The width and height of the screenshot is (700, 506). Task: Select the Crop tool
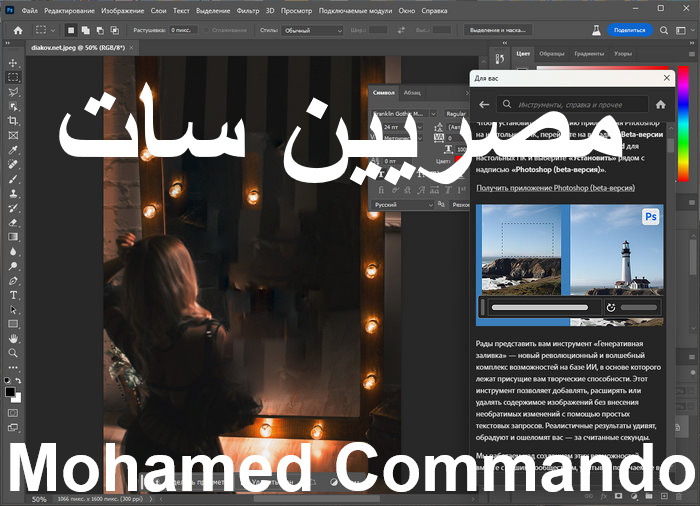click(13, 120)
